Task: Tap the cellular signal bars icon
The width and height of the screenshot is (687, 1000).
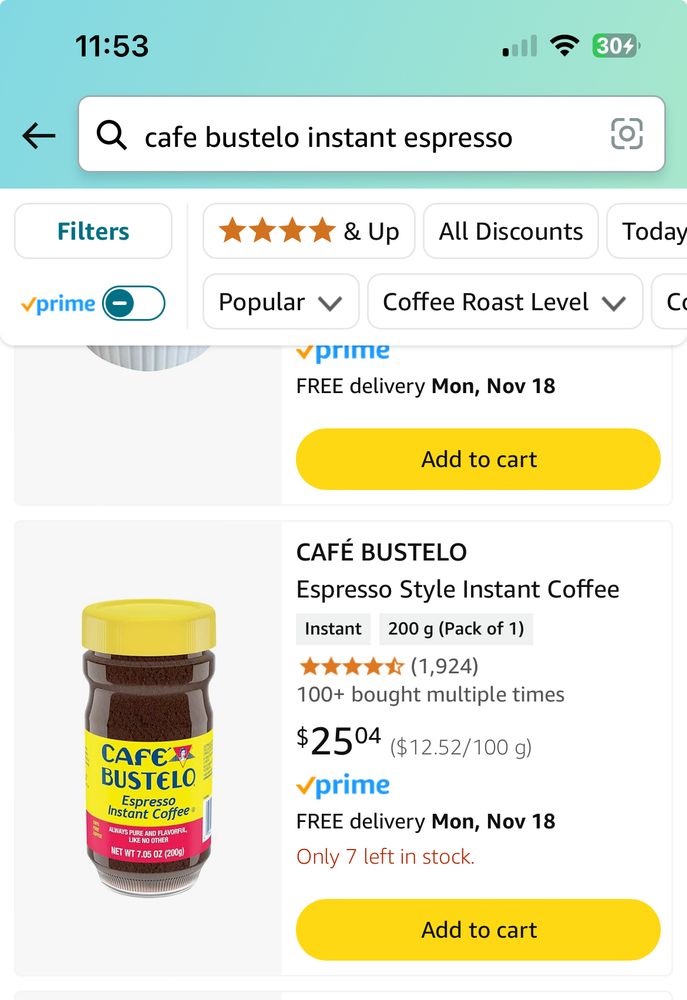Action: (x=519, y=46)
